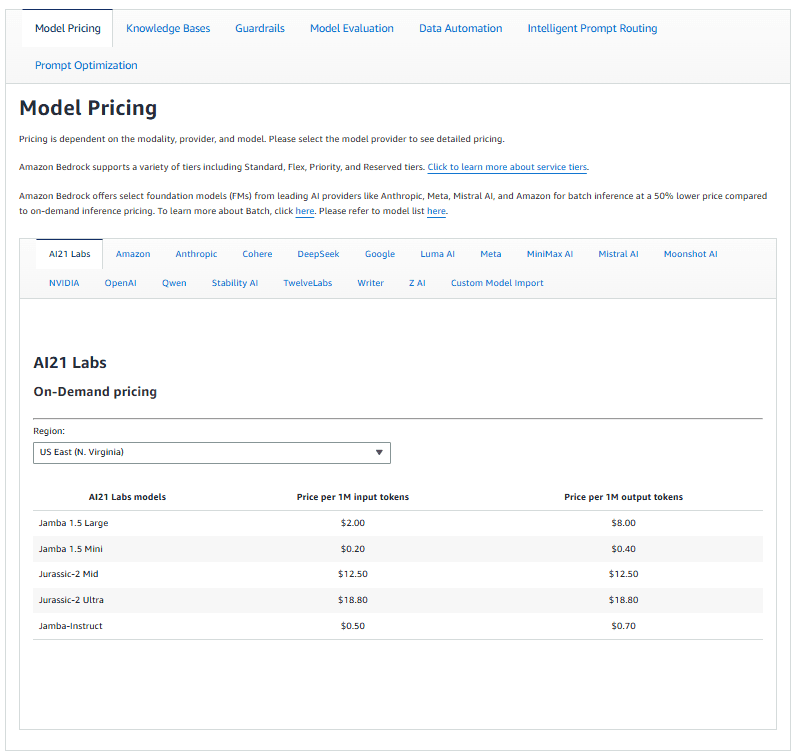Open the Data Automation tab
Viewport: 803px width, 752px height.
(x=460, y=28)
